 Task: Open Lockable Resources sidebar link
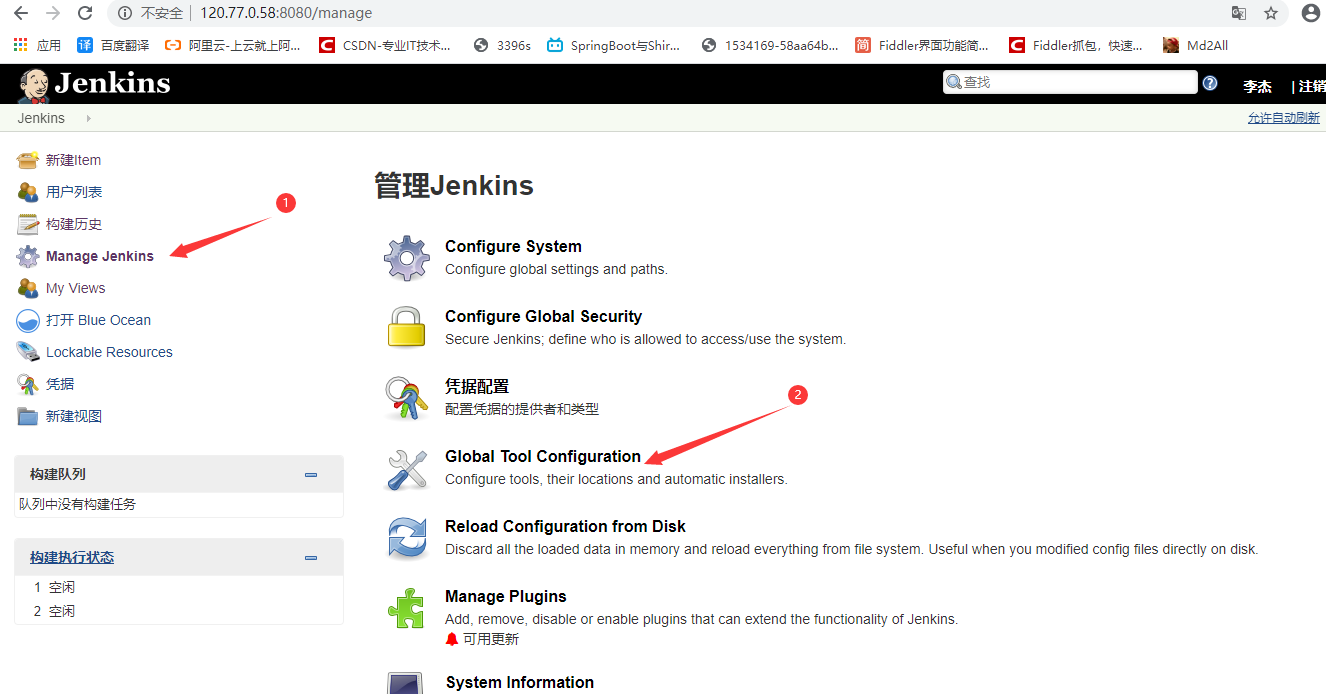point(109,352)
